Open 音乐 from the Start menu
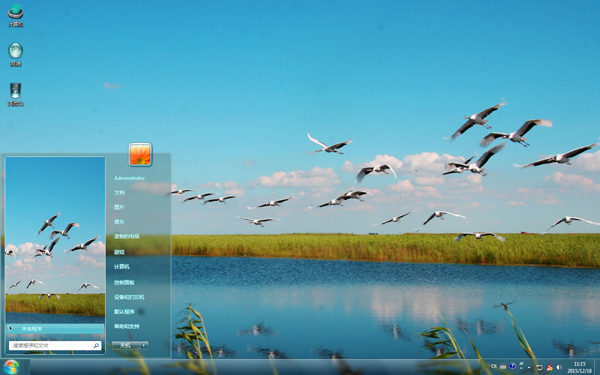The height and width of the screenshot is (375, 600). [x=119, y=222]
